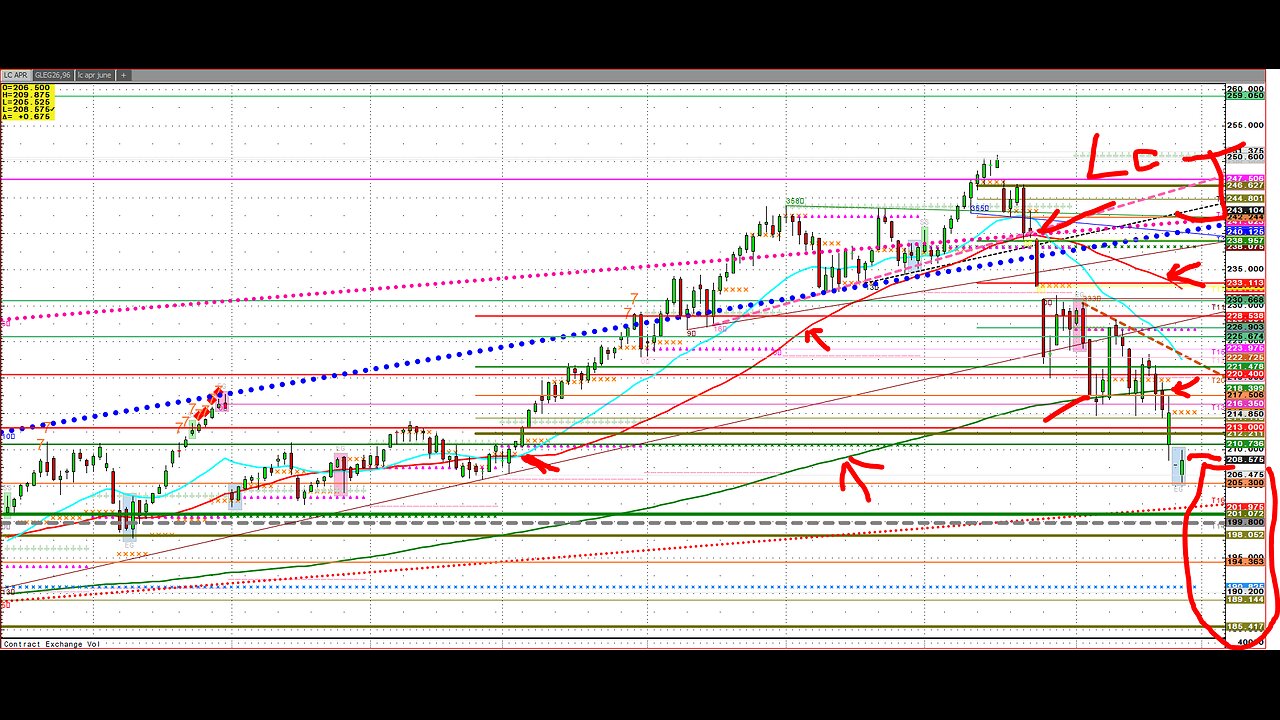The image size is (1280, 720).
Task: Click the +0.675 net change readout
Action: coord(26,116)
